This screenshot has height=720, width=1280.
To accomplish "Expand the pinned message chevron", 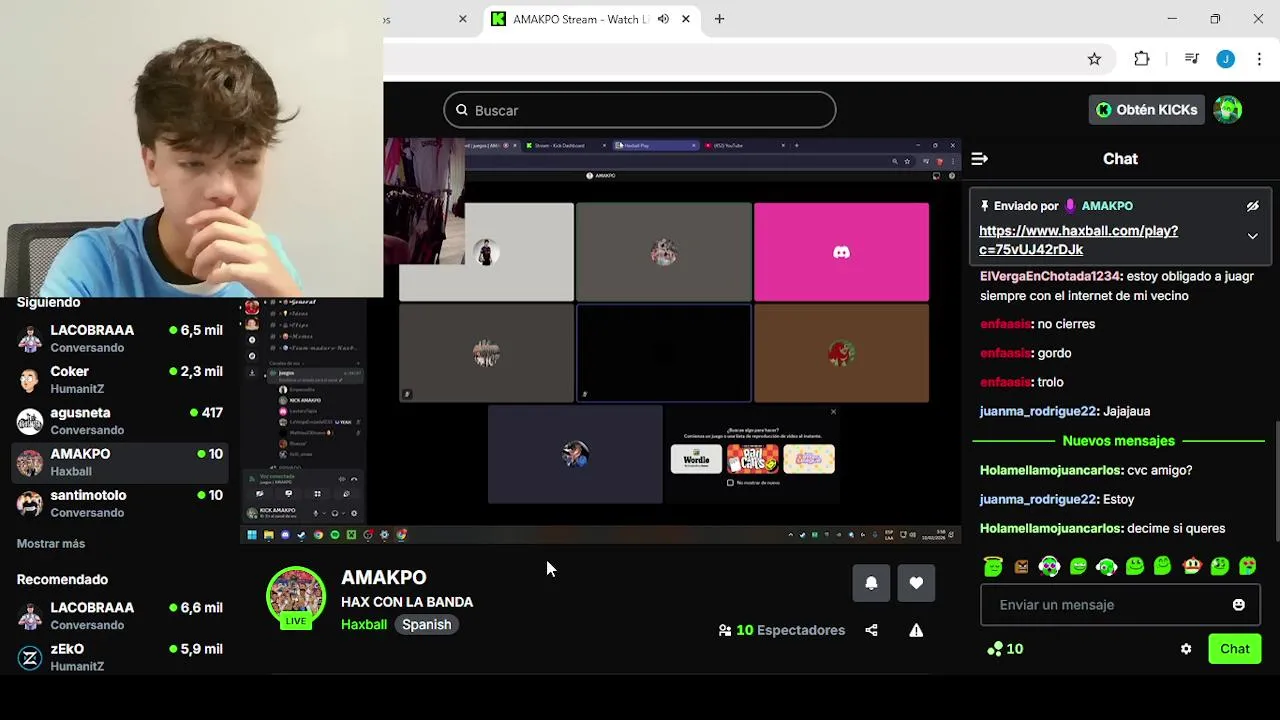I will (x=1252, y=236).
